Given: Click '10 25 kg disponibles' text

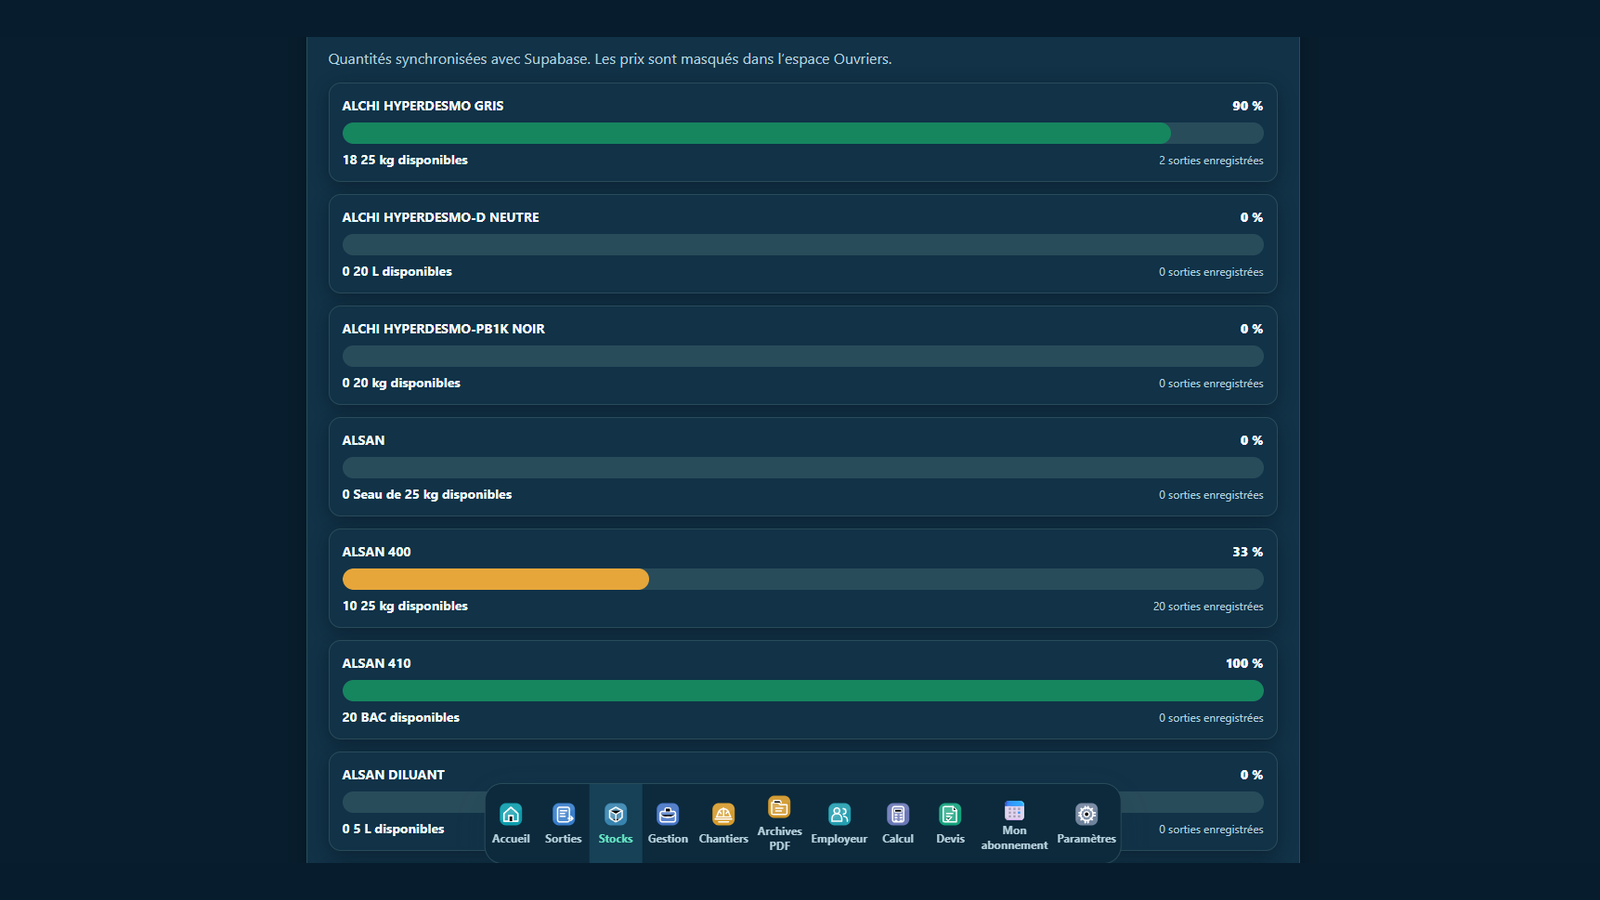Looking at the screenshot, I should click(405, 606).
